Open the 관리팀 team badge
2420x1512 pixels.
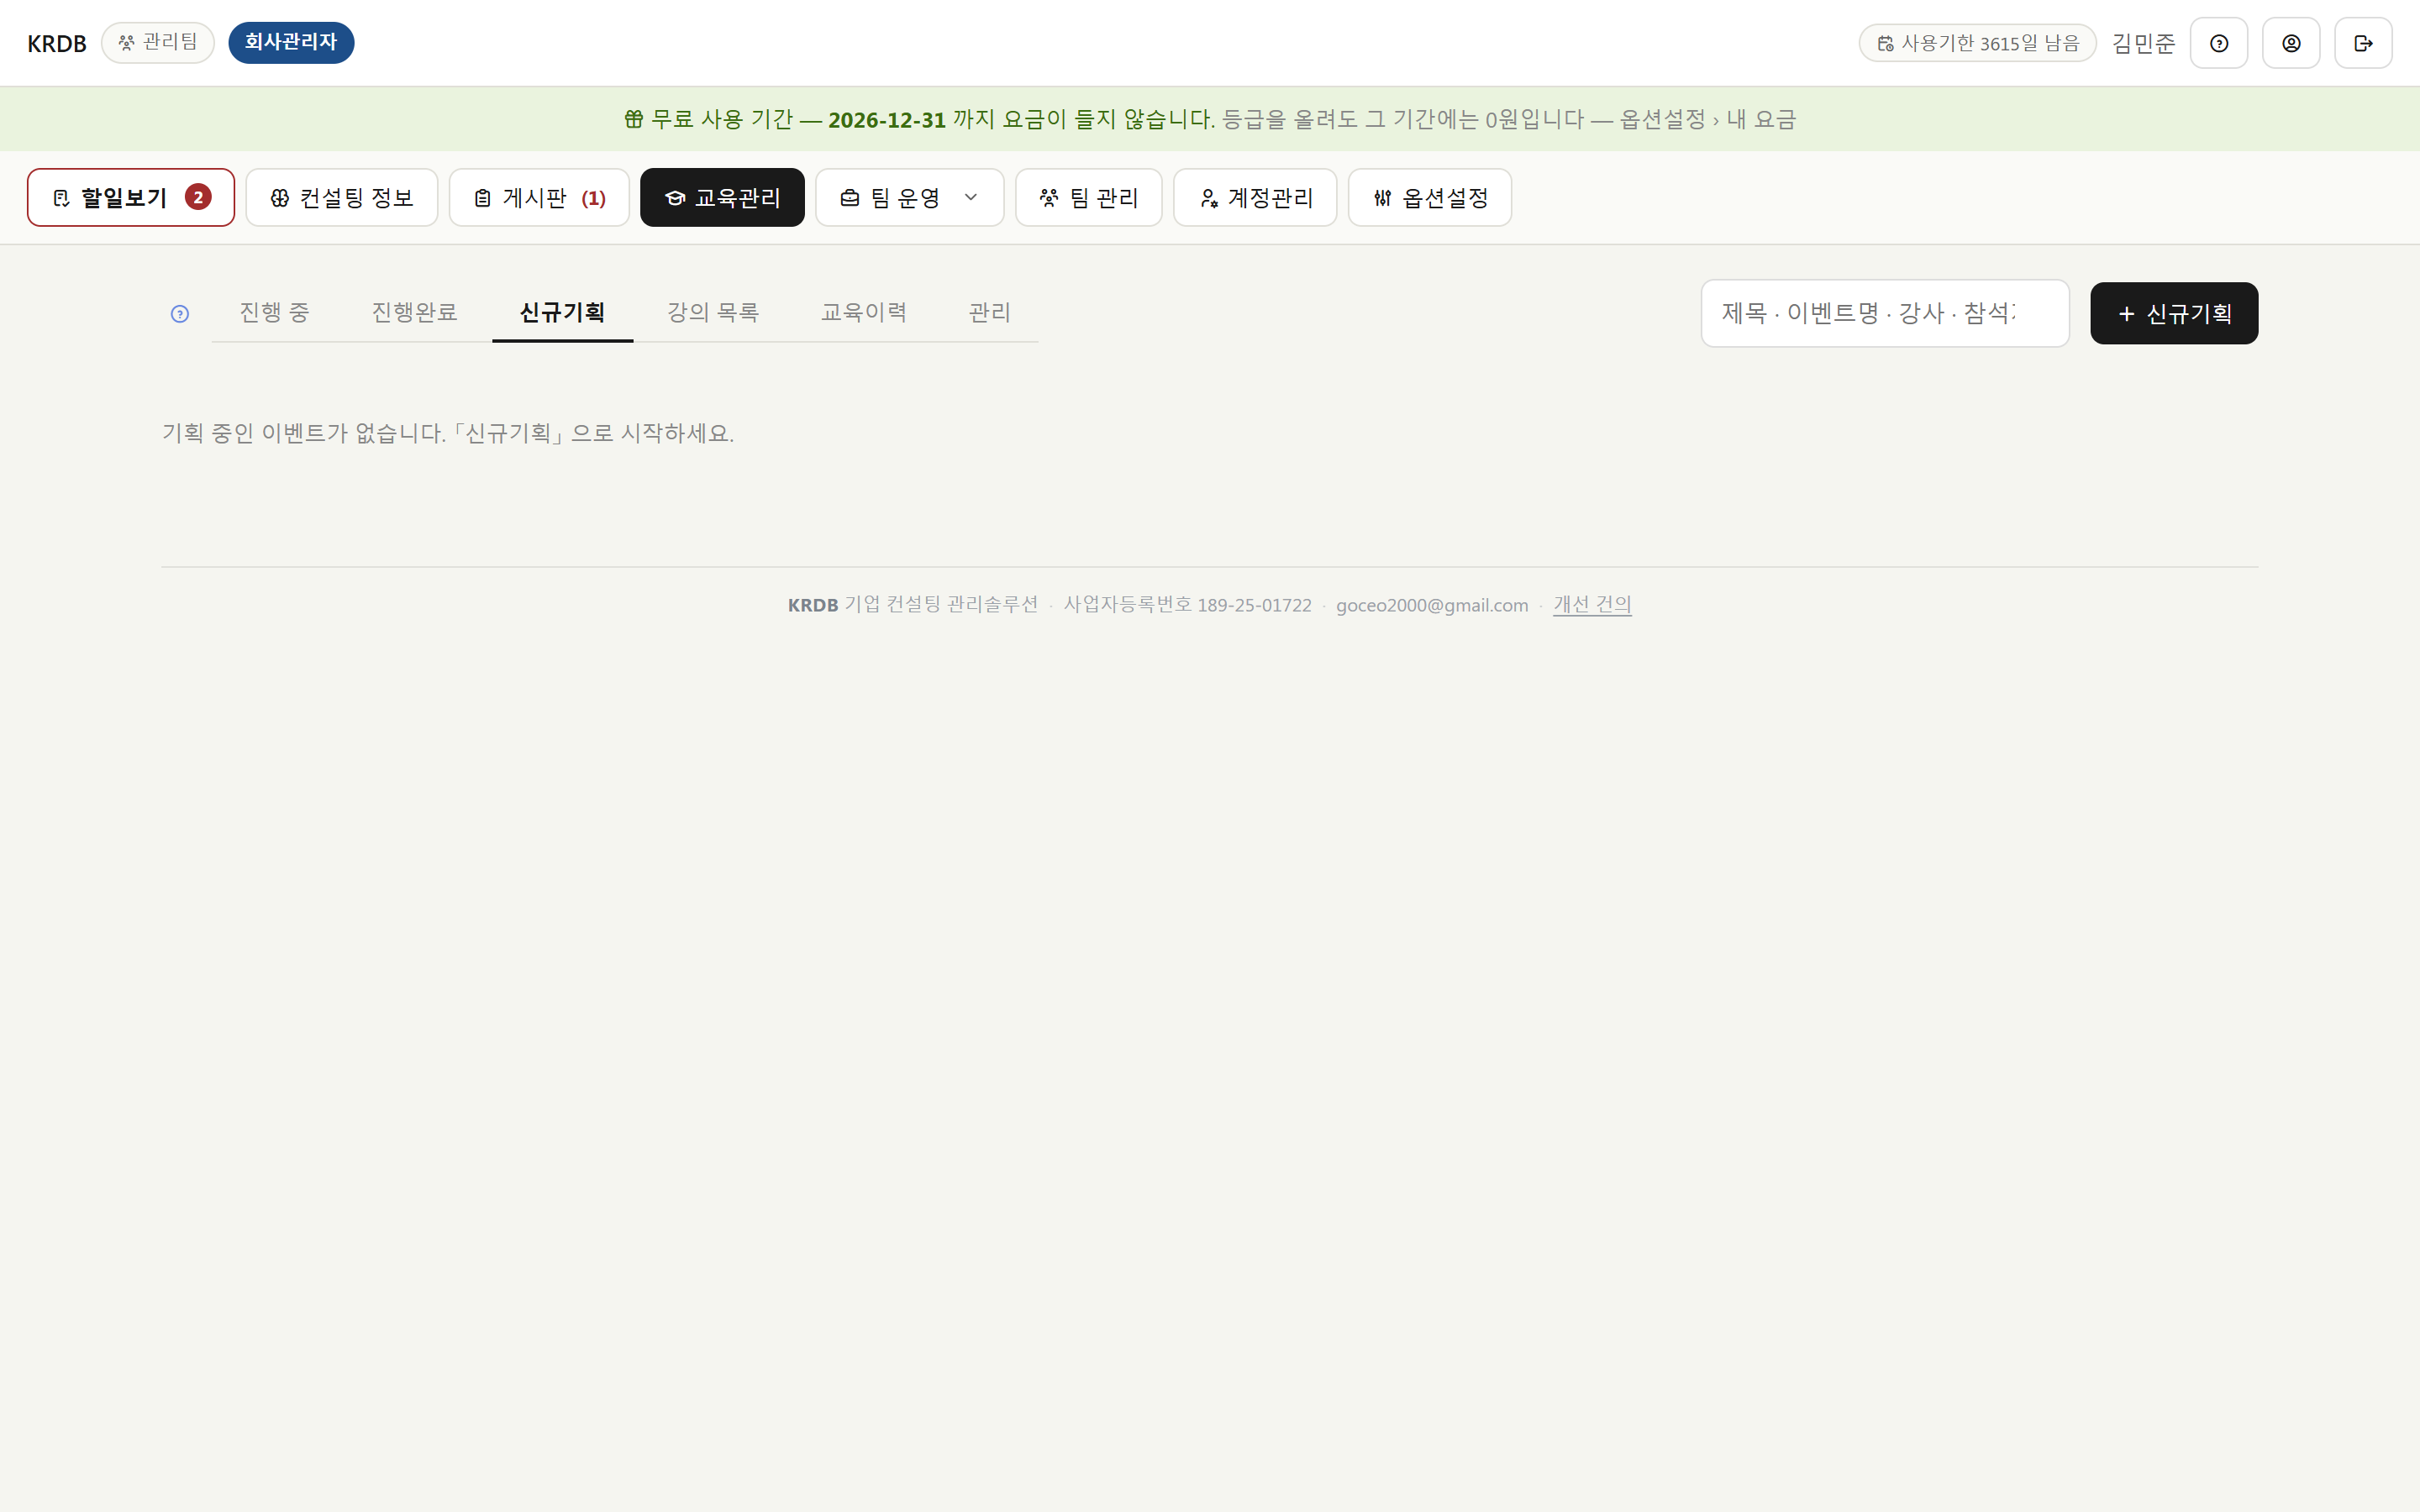[x=158, y=43]
